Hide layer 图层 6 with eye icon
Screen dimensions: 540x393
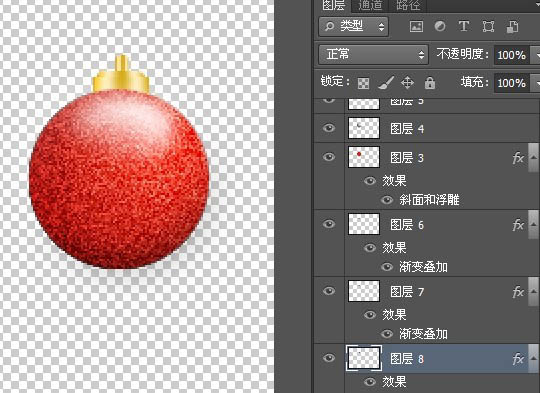coord(329,224)
